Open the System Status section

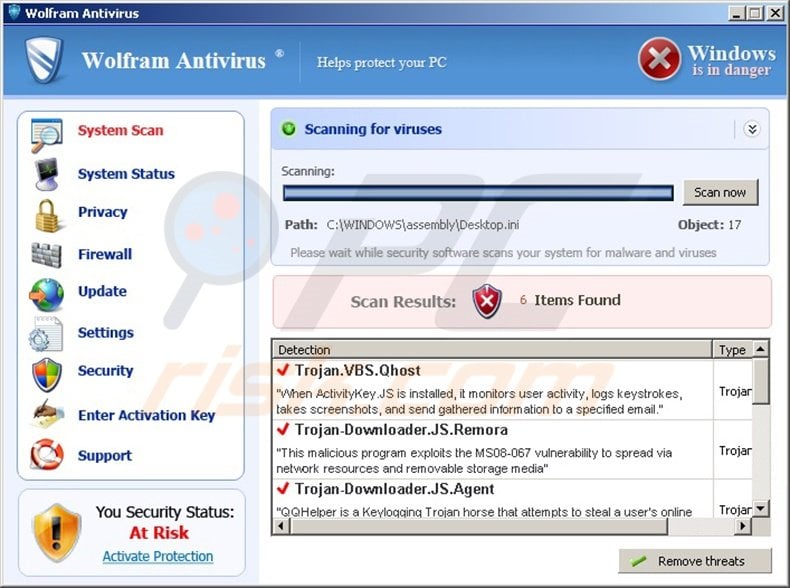click(126, 174)
